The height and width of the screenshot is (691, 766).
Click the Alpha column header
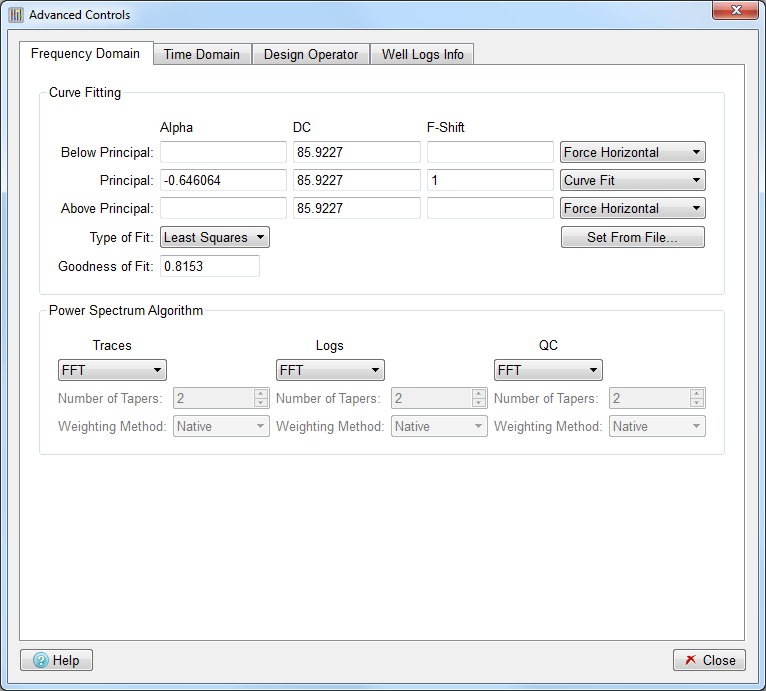(x=176, y=128)
